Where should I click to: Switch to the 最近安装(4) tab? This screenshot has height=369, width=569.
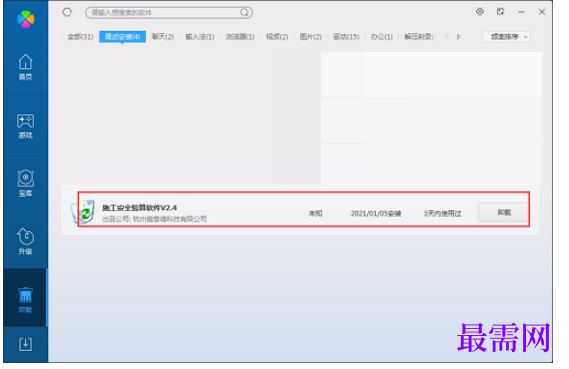coord(123,37)
